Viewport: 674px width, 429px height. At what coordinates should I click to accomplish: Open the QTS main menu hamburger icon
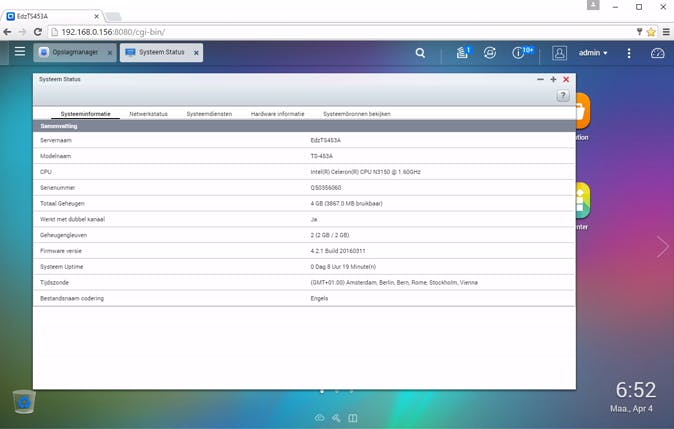tap(20, 52)
